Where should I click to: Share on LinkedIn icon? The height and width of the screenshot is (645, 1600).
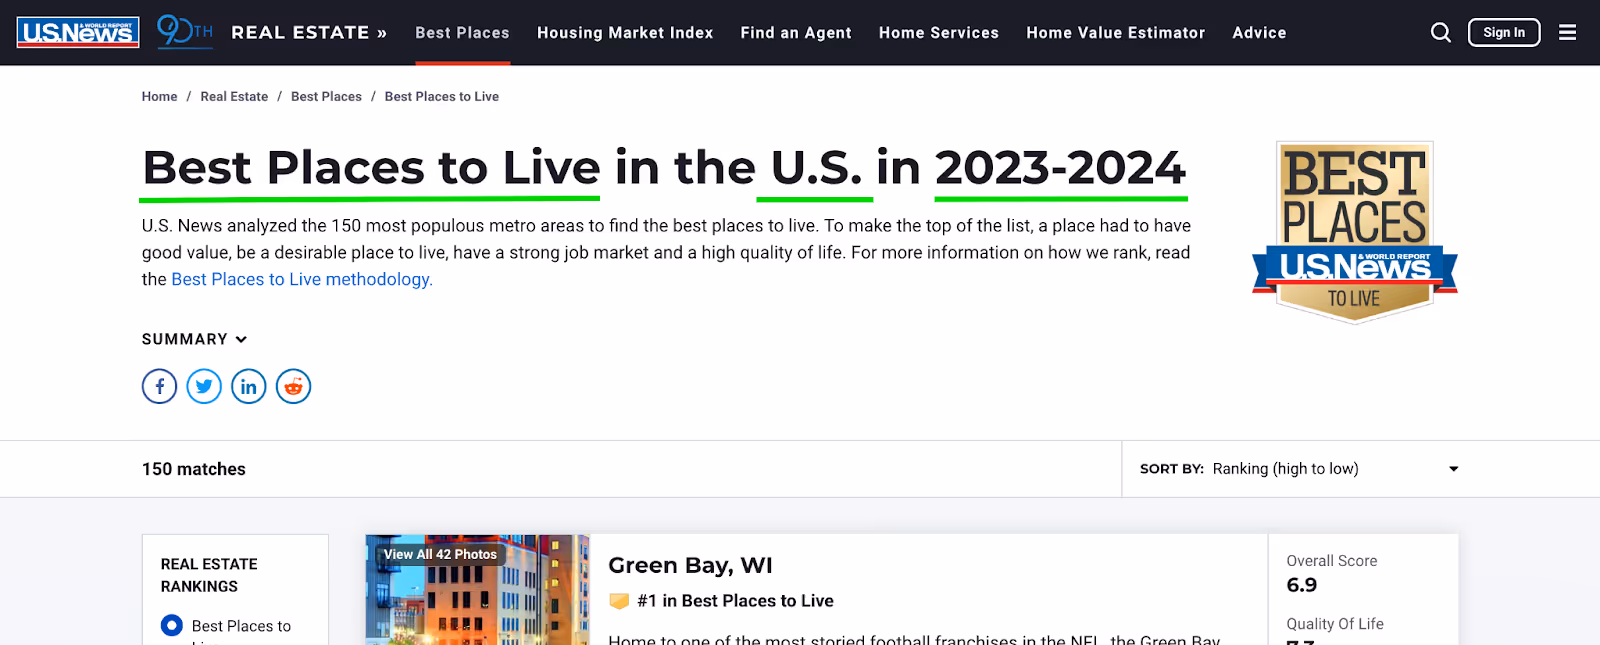click(249, 386)
